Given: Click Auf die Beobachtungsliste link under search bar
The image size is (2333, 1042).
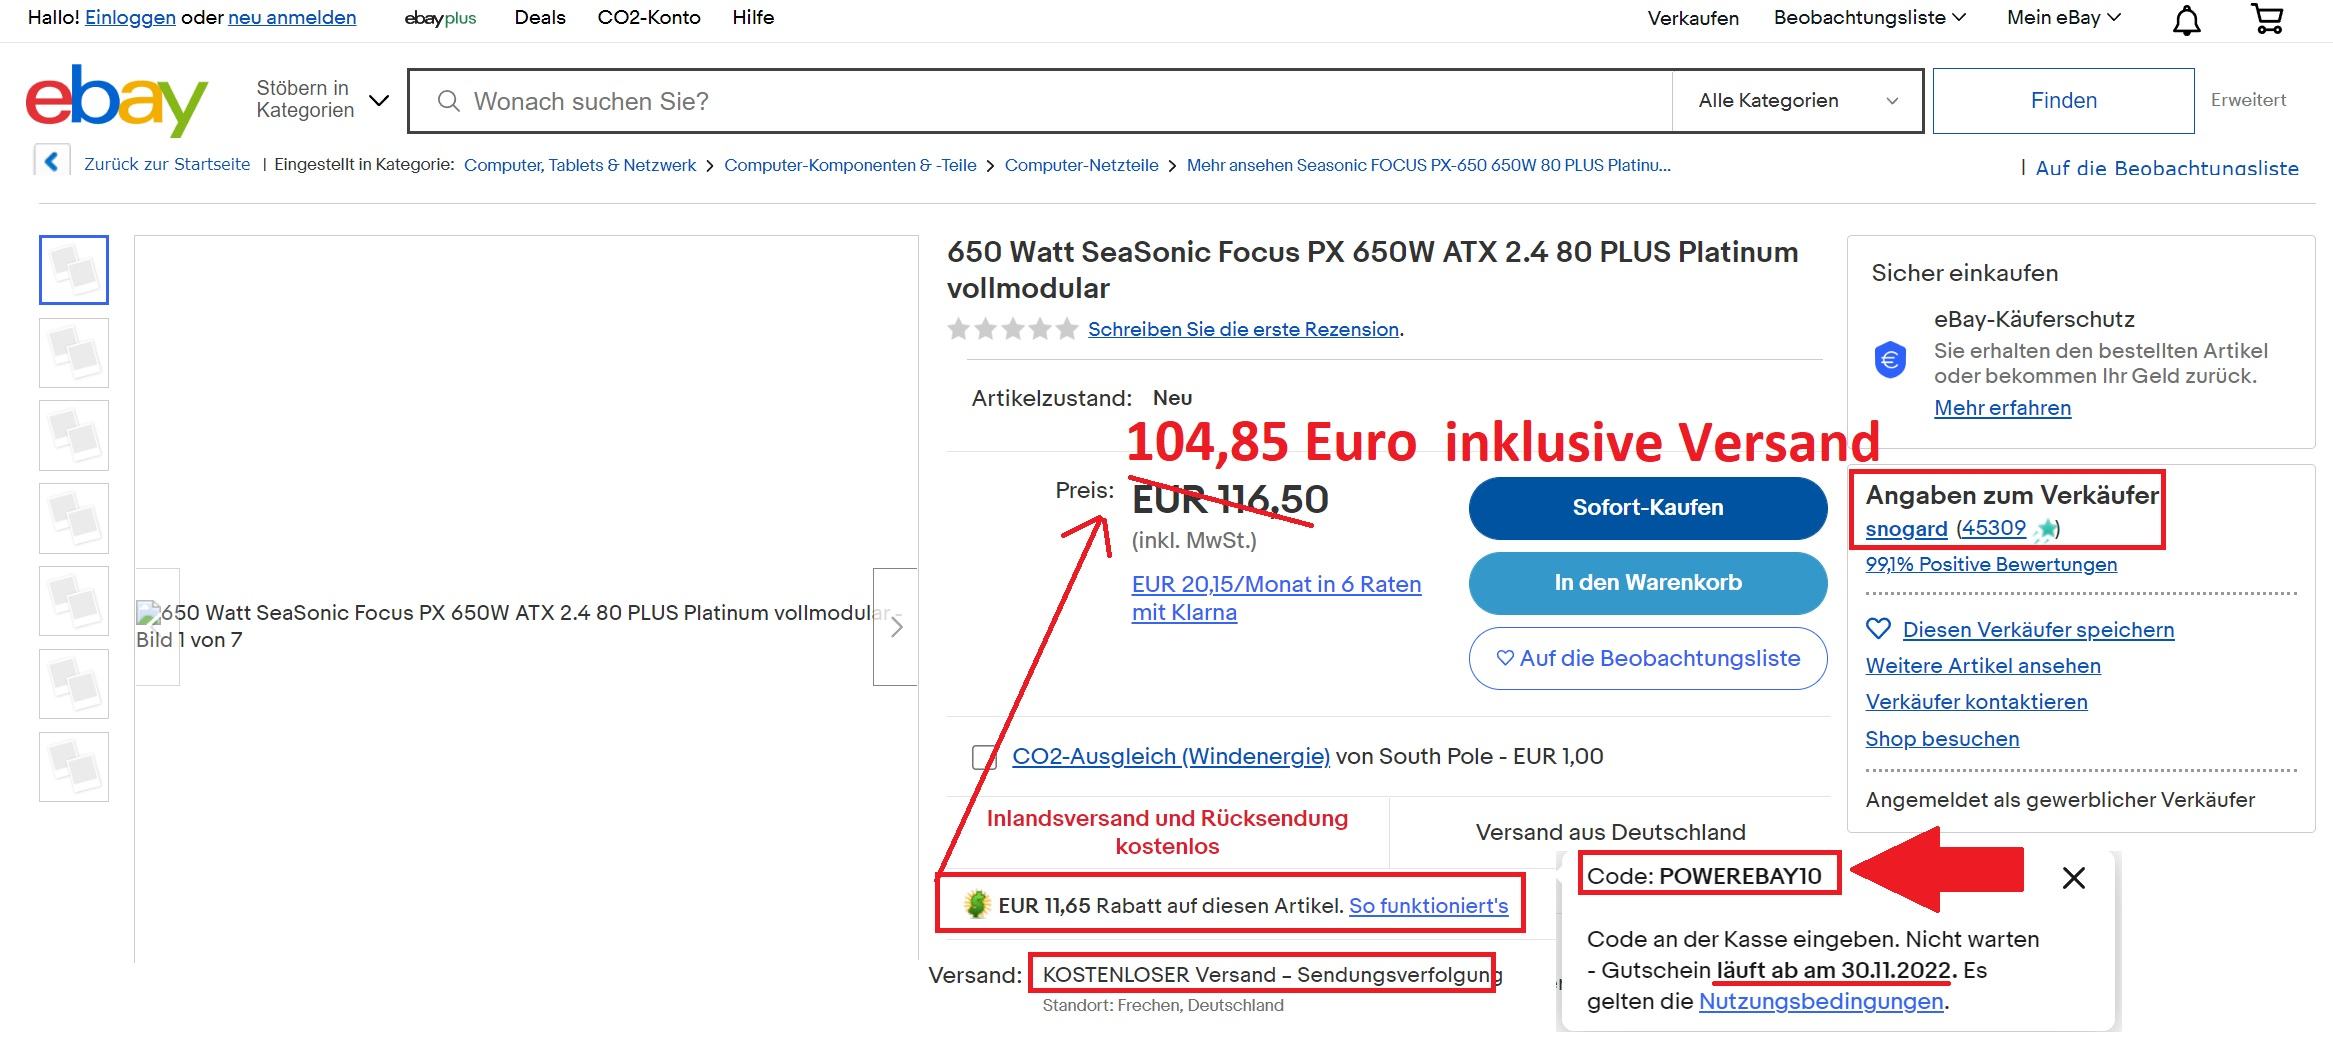Looking at the screenshot, I should tap(2167, 168).
